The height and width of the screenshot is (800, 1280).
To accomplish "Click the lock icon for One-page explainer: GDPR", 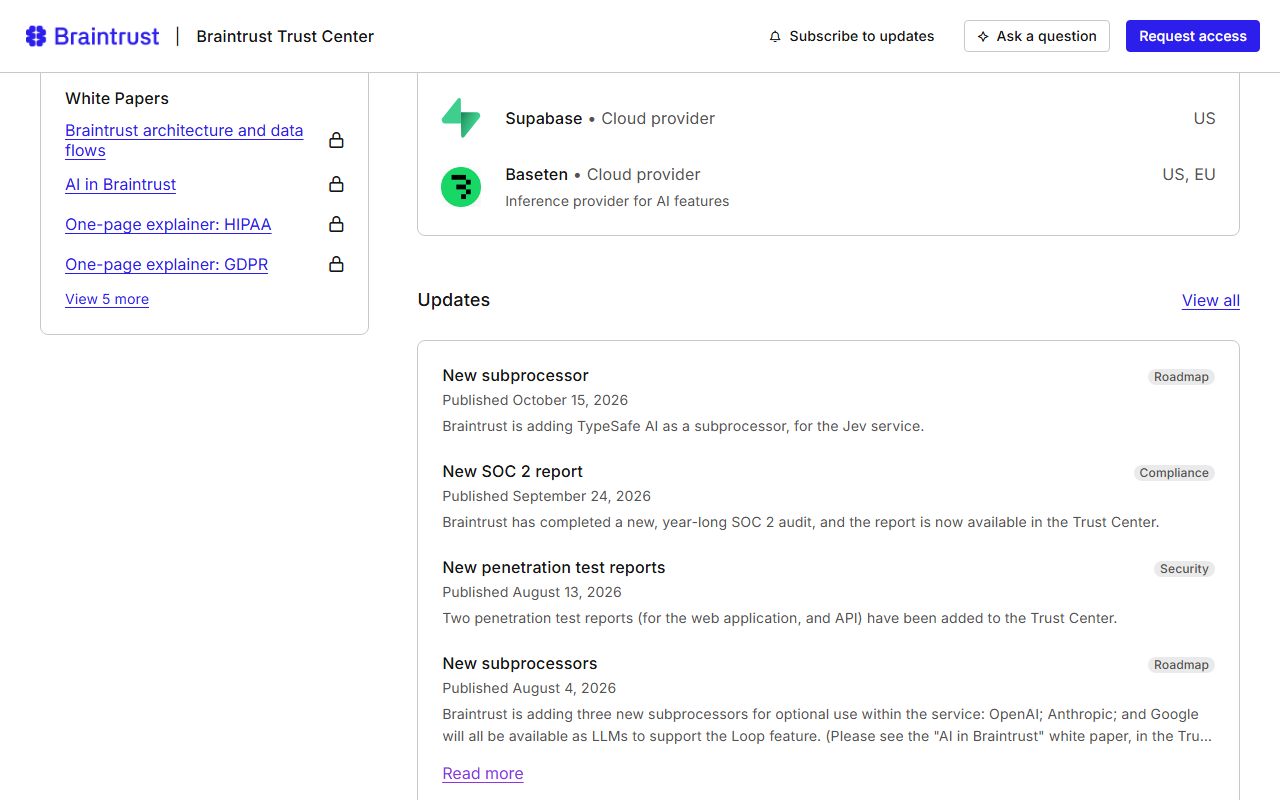I will [337, 264].
